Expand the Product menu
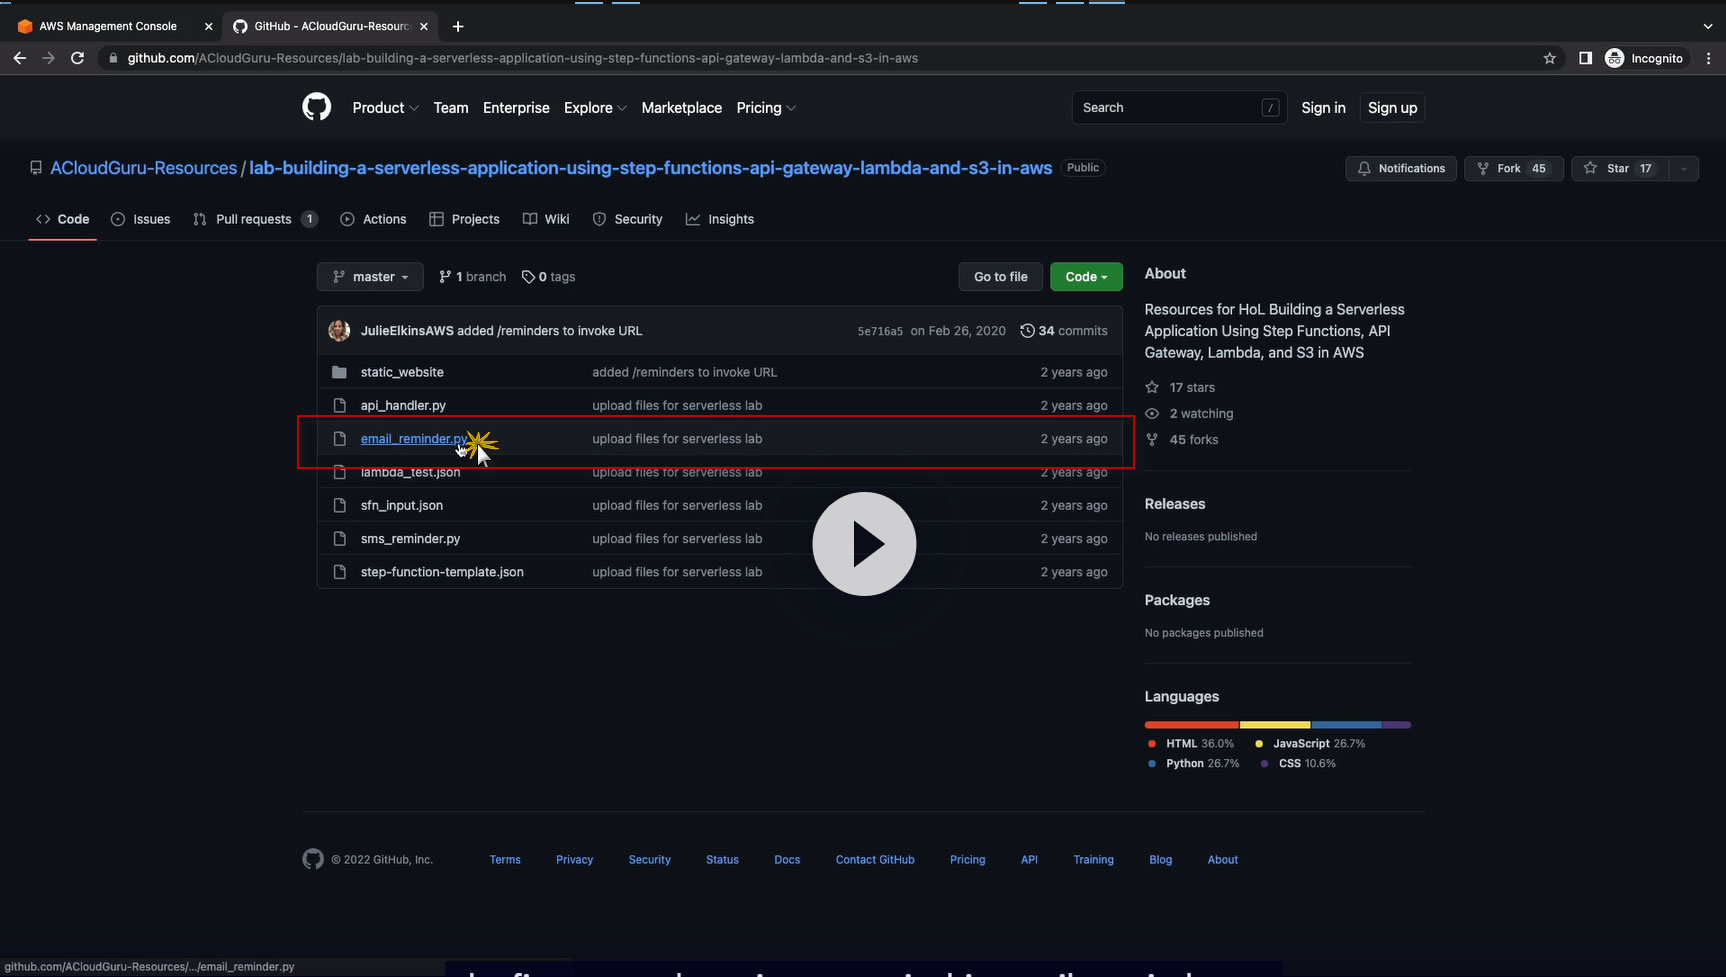 tap(385, 107)
